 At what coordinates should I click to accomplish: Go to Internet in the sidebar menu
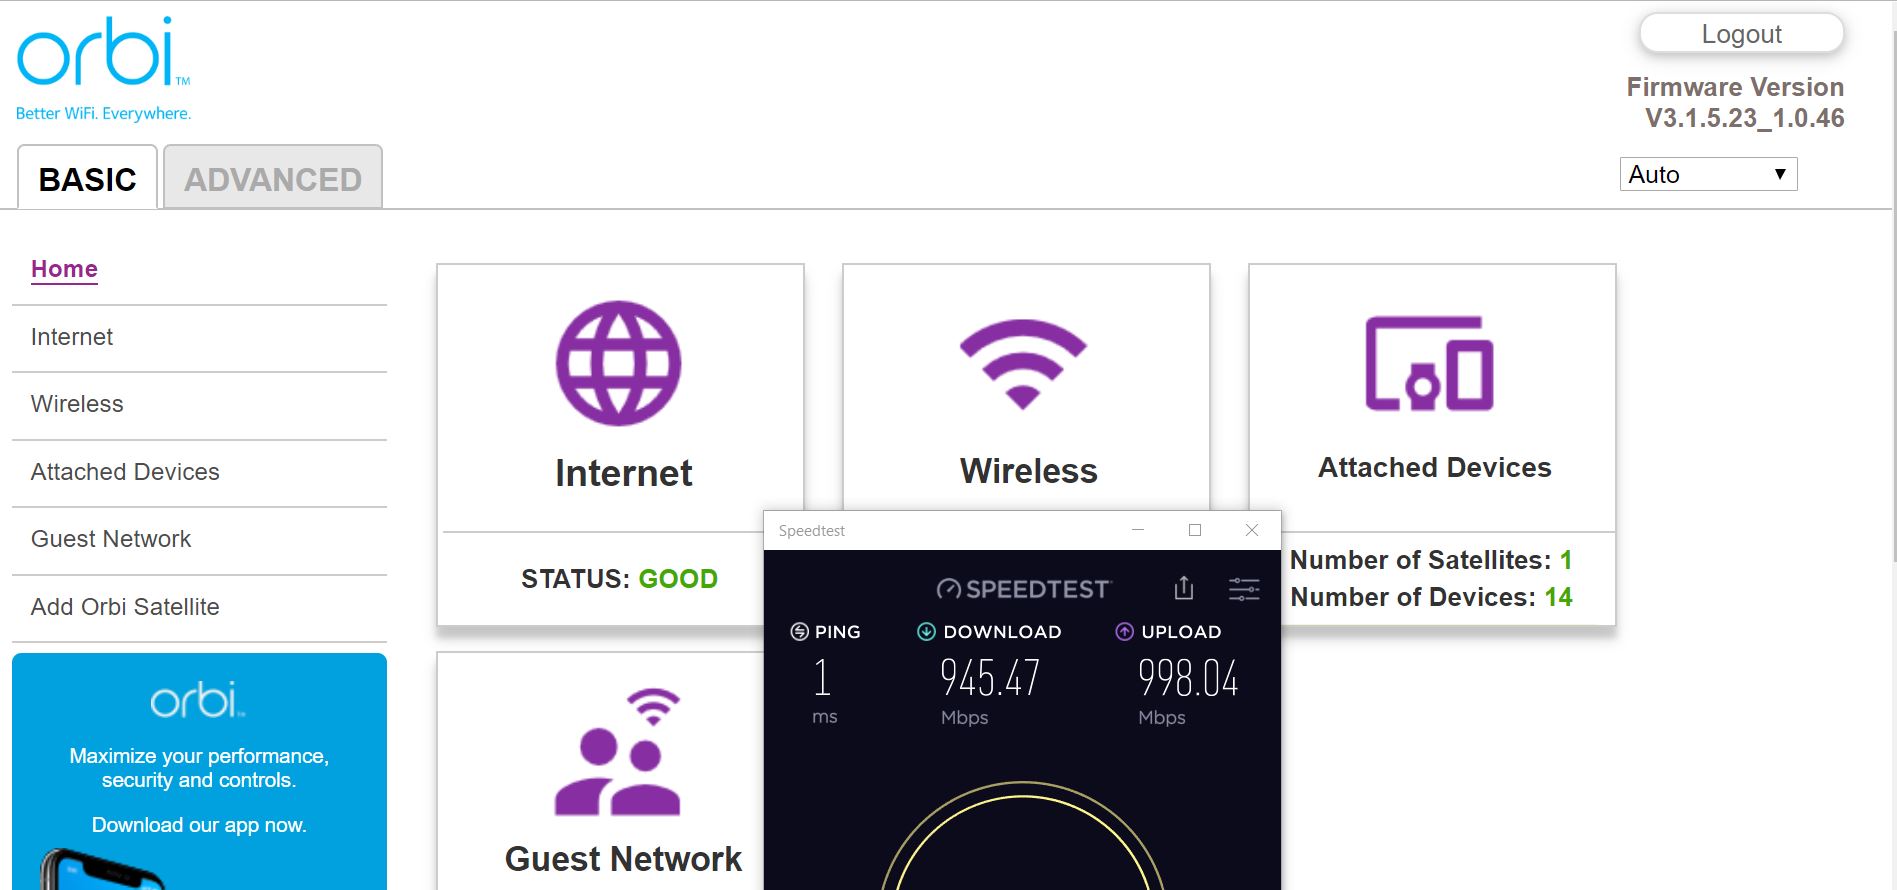pyautogui.click(x=72, y=337)
